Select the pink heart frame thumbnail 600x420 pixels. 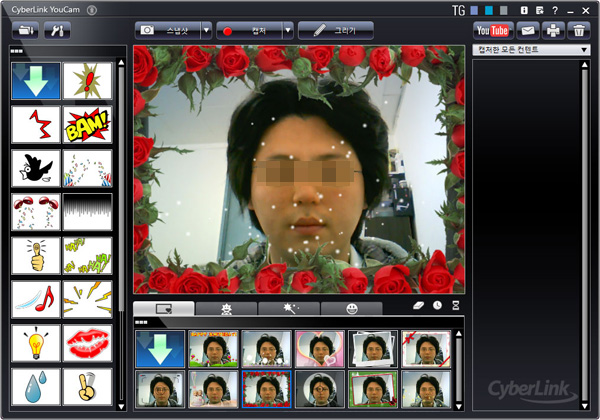pyautogui.click(x=320, y=349)
